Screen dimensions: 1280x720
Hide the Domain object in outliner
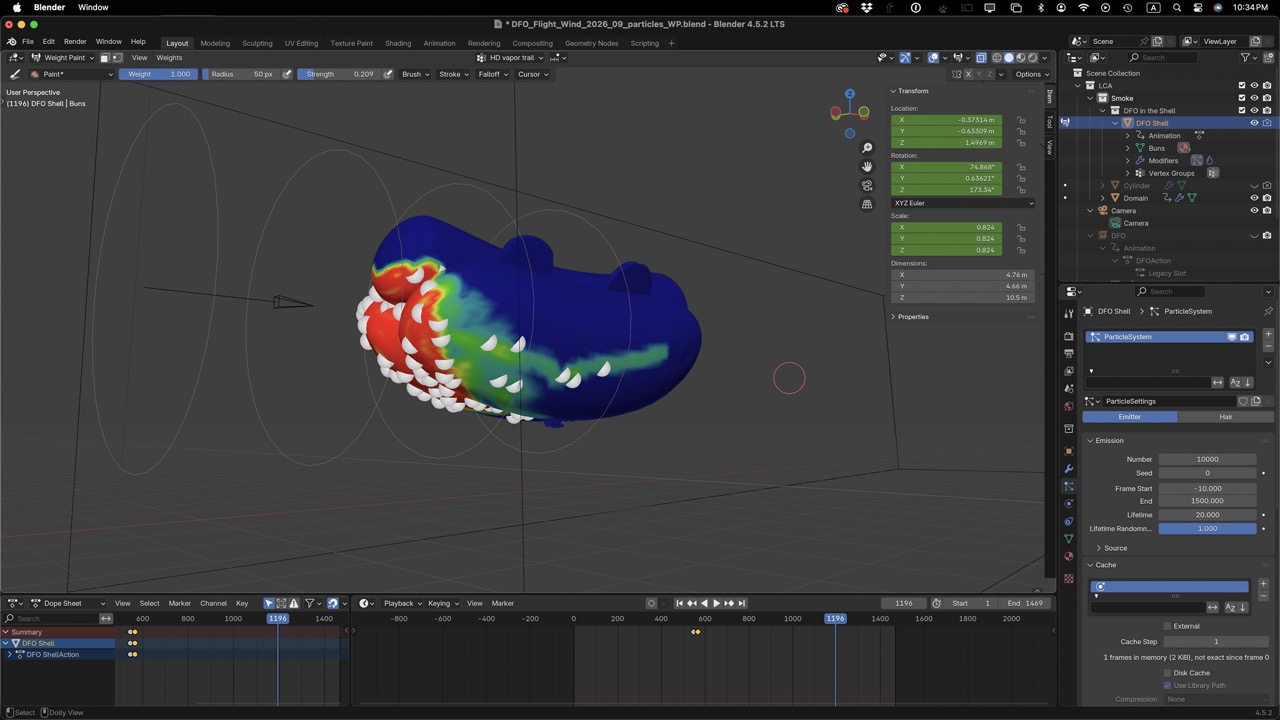pos(1254,198)
